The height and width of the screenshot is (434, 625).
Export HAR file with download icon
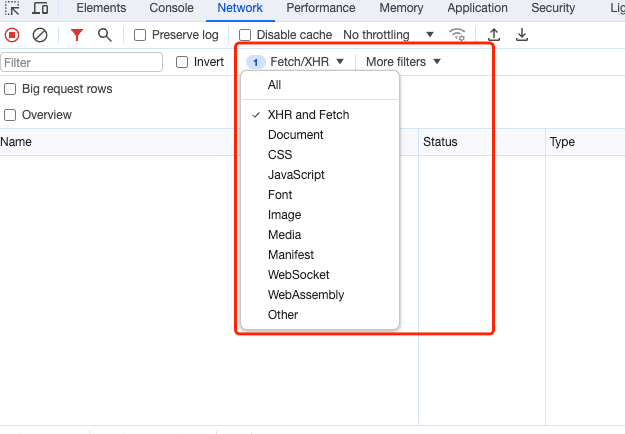coord(522,35)
